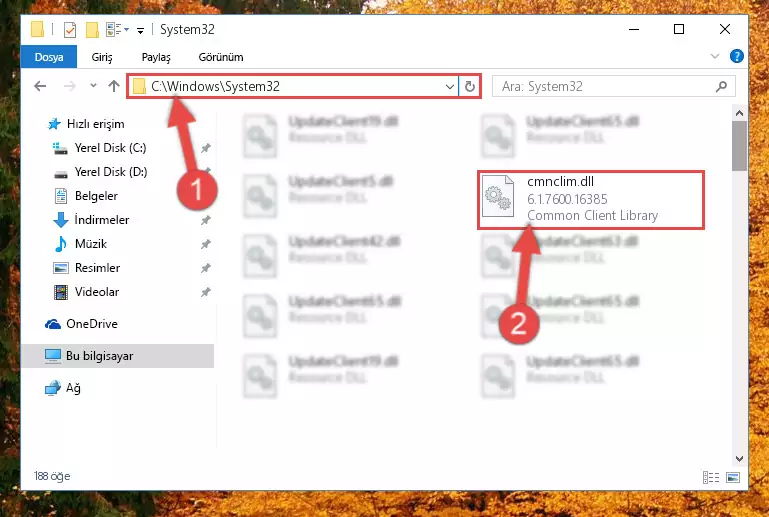Click the Müzik note icon
This screenshot has height=517, width=769.
coord(61,244)
